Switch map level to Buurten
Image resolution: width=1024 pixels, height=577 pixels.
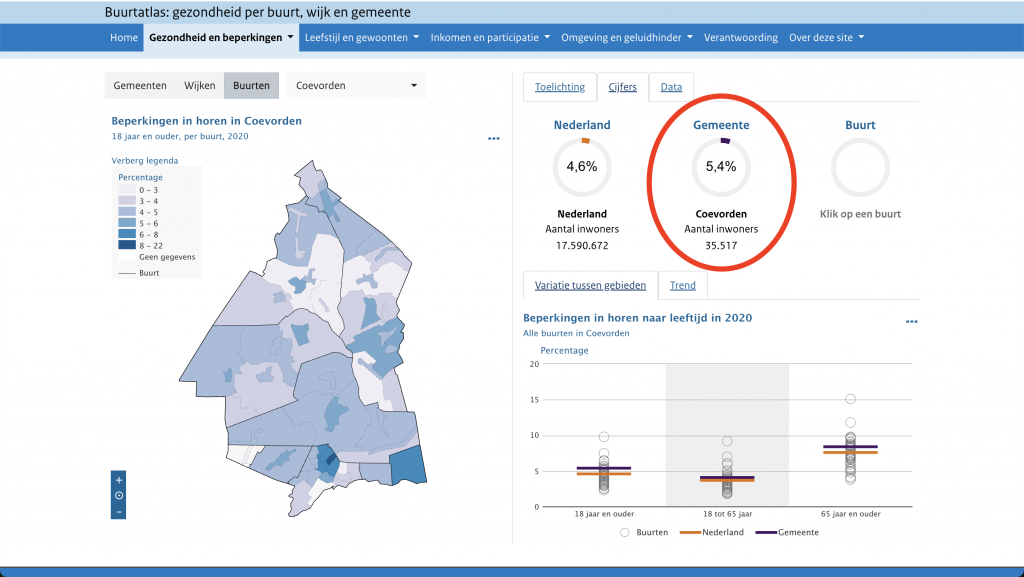click(x=251, y=86)
